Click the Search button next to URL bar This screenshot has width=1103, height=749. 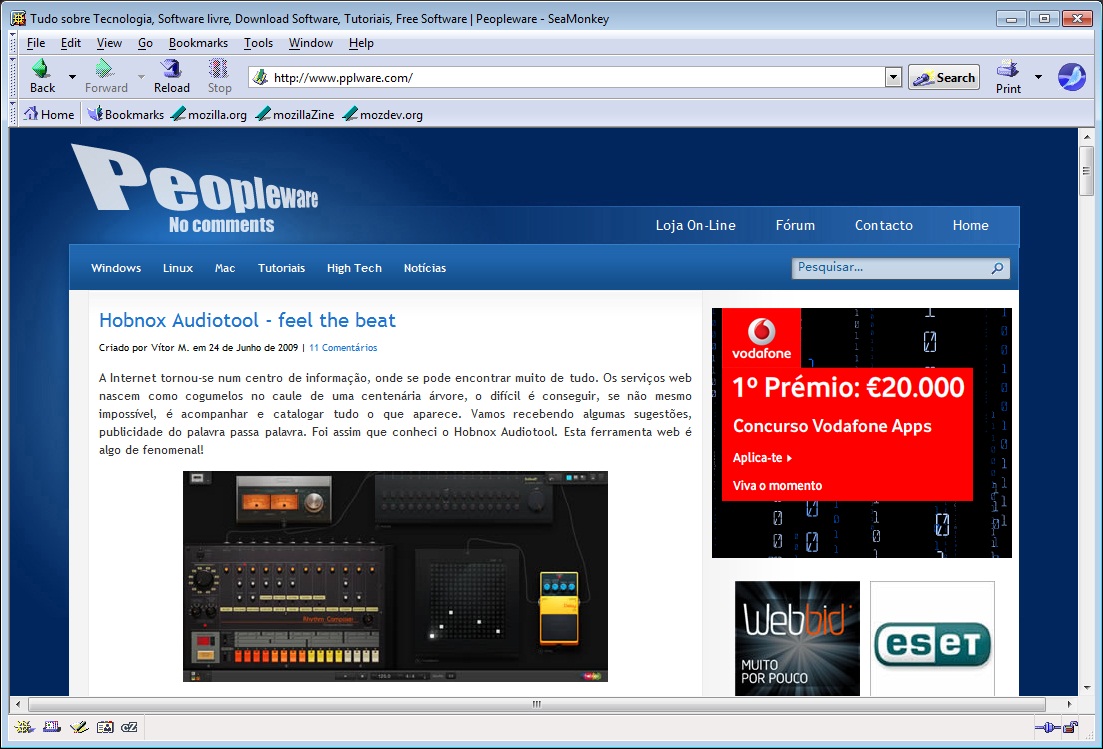(x=943, y=77)
